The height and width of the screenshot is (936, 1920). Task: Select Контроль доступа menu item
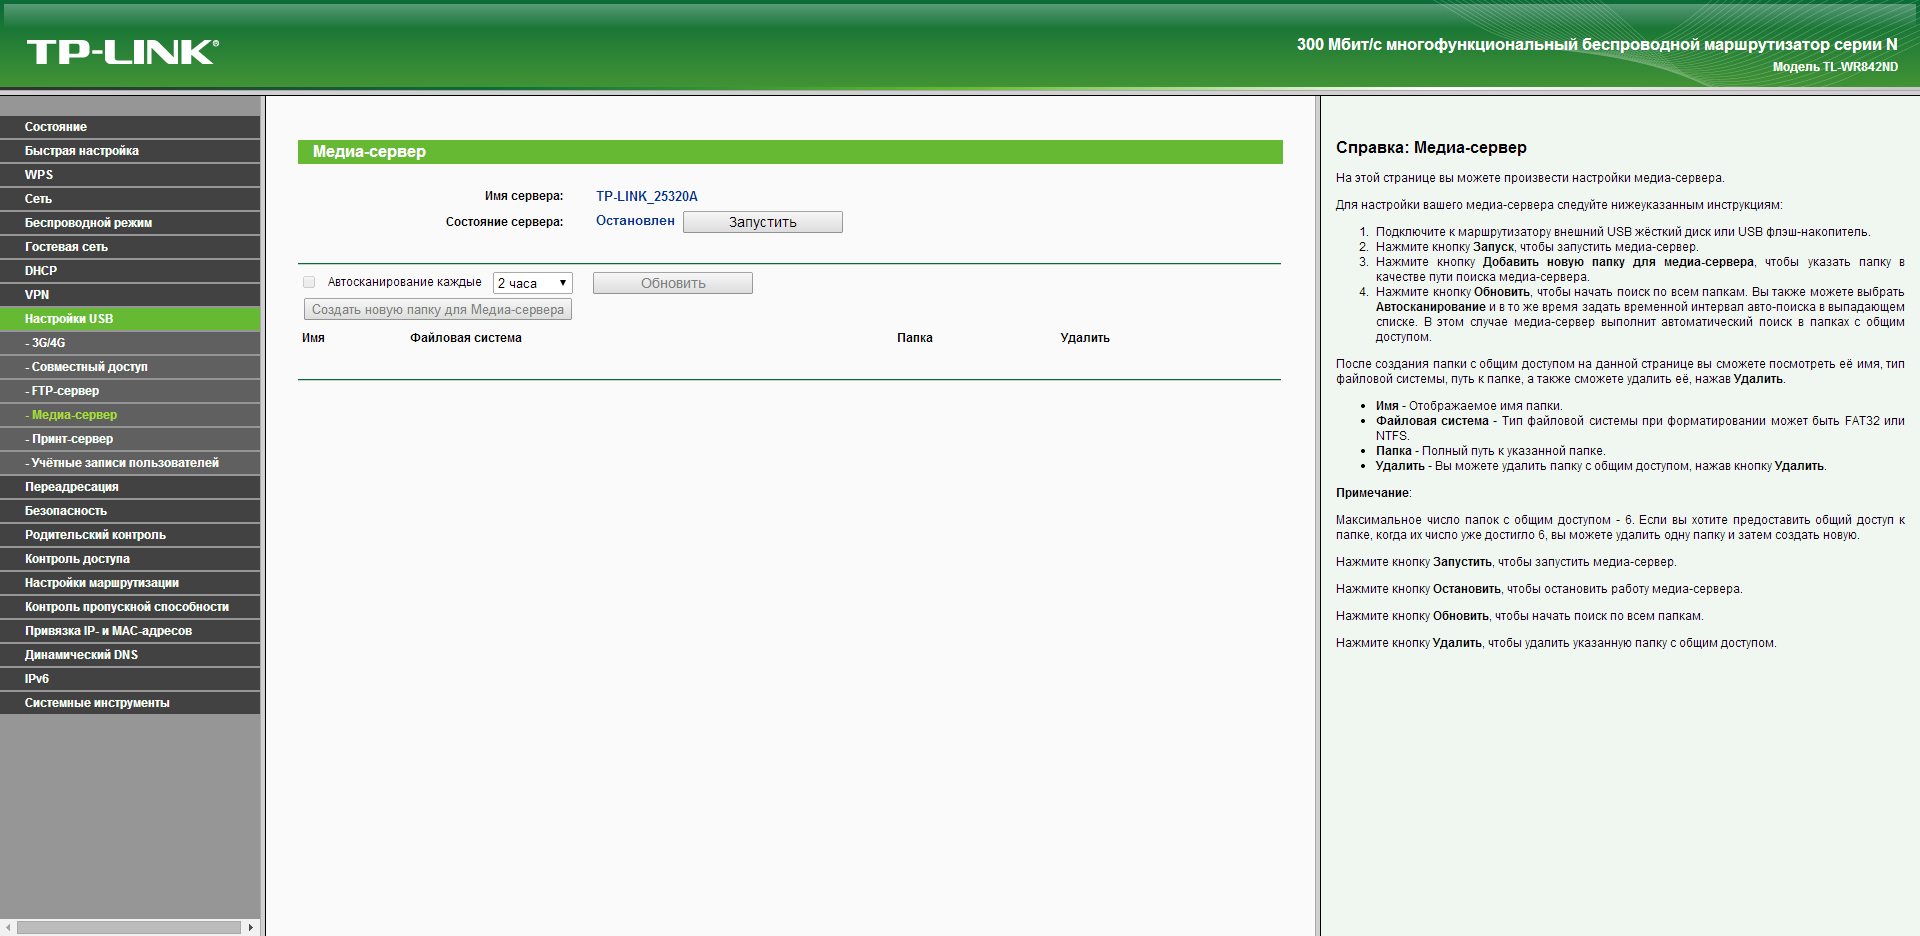tap(130, 559)
